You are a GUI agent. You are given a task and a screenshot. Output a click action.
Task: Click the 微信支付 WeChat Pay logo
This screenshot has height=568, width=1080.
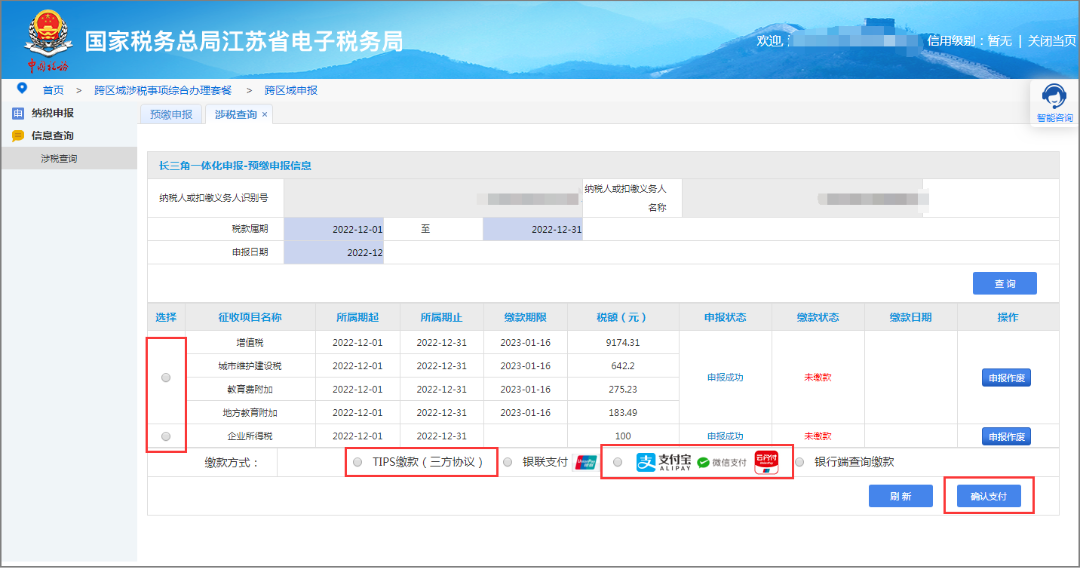(x=722, y=463)
